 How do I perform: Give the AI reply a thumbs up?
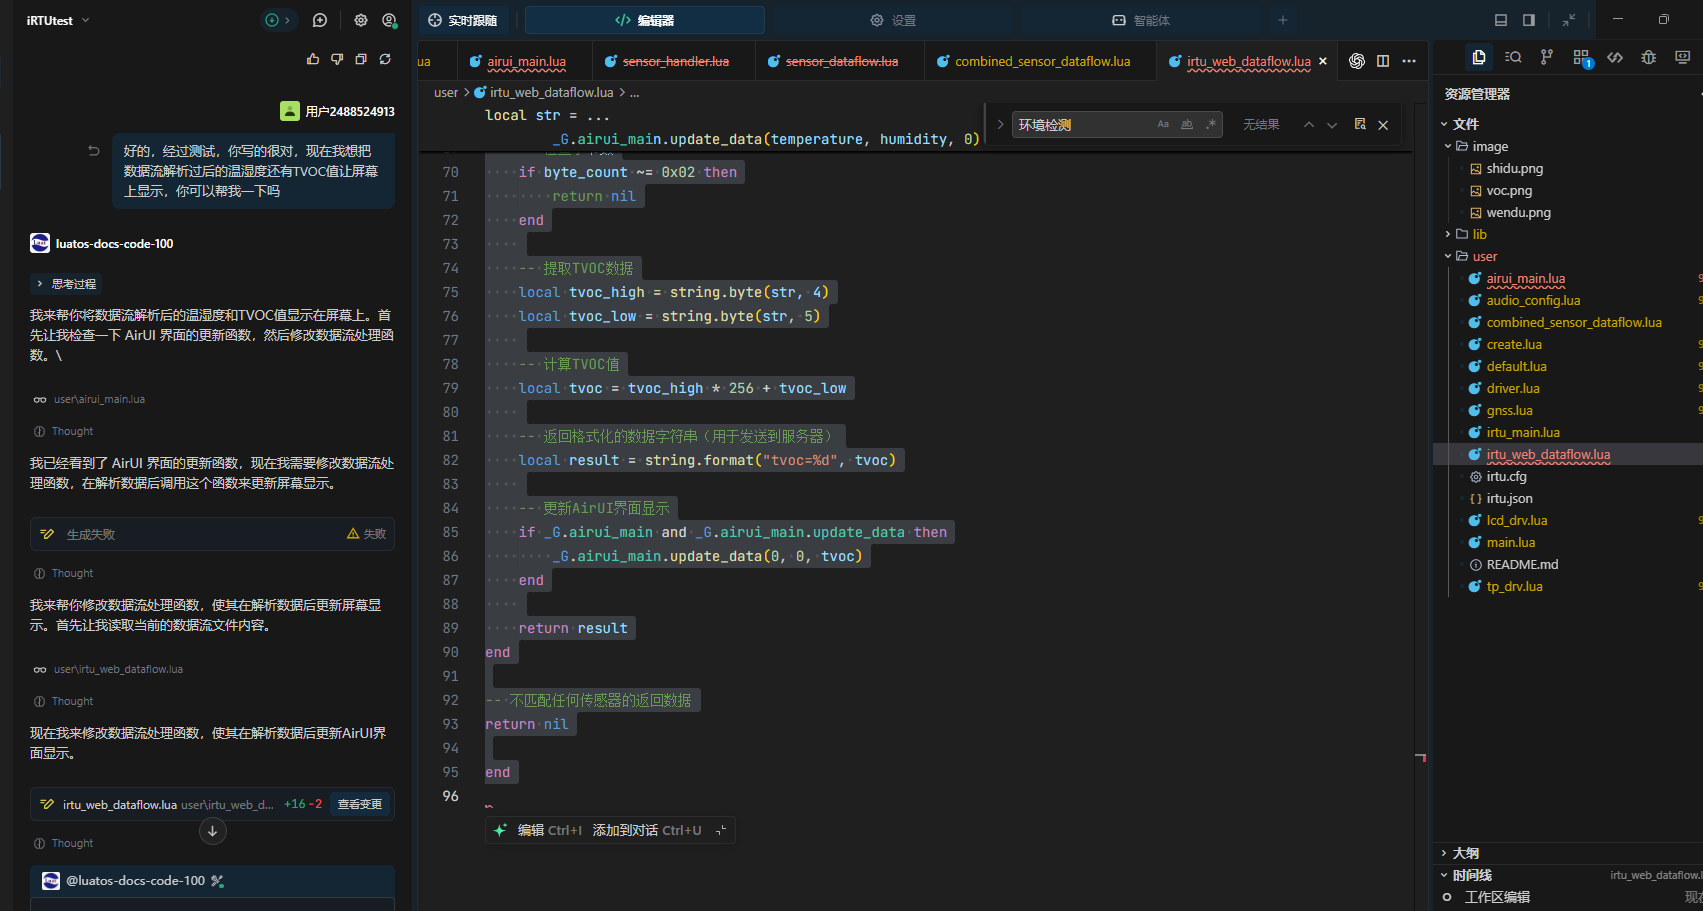(x=313, y=60)
